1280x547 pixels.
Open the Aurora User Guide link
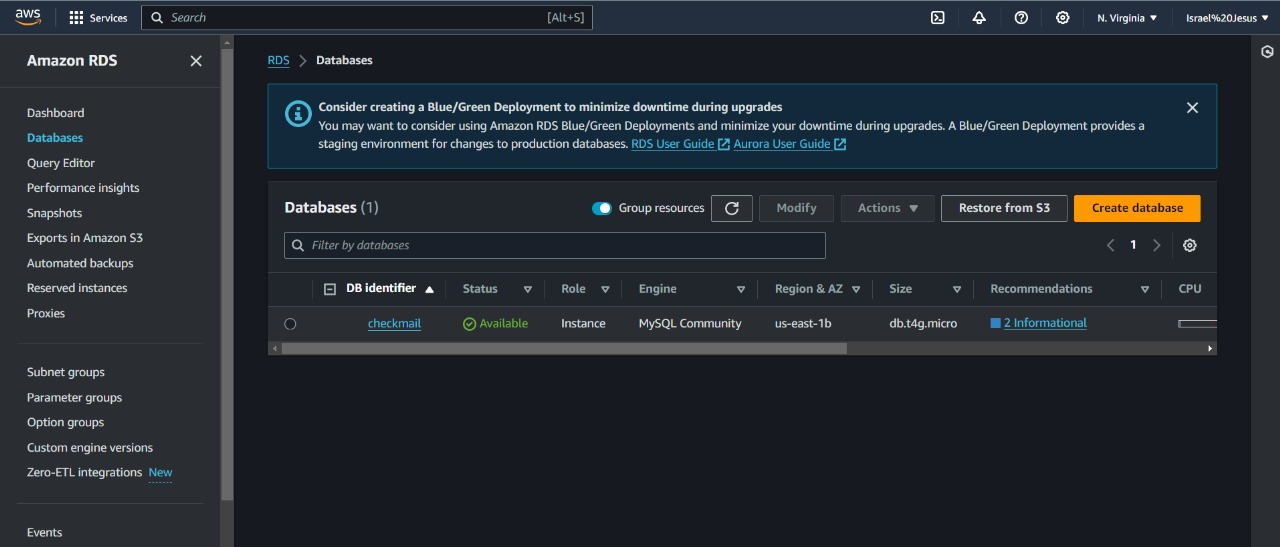[782, 144]
